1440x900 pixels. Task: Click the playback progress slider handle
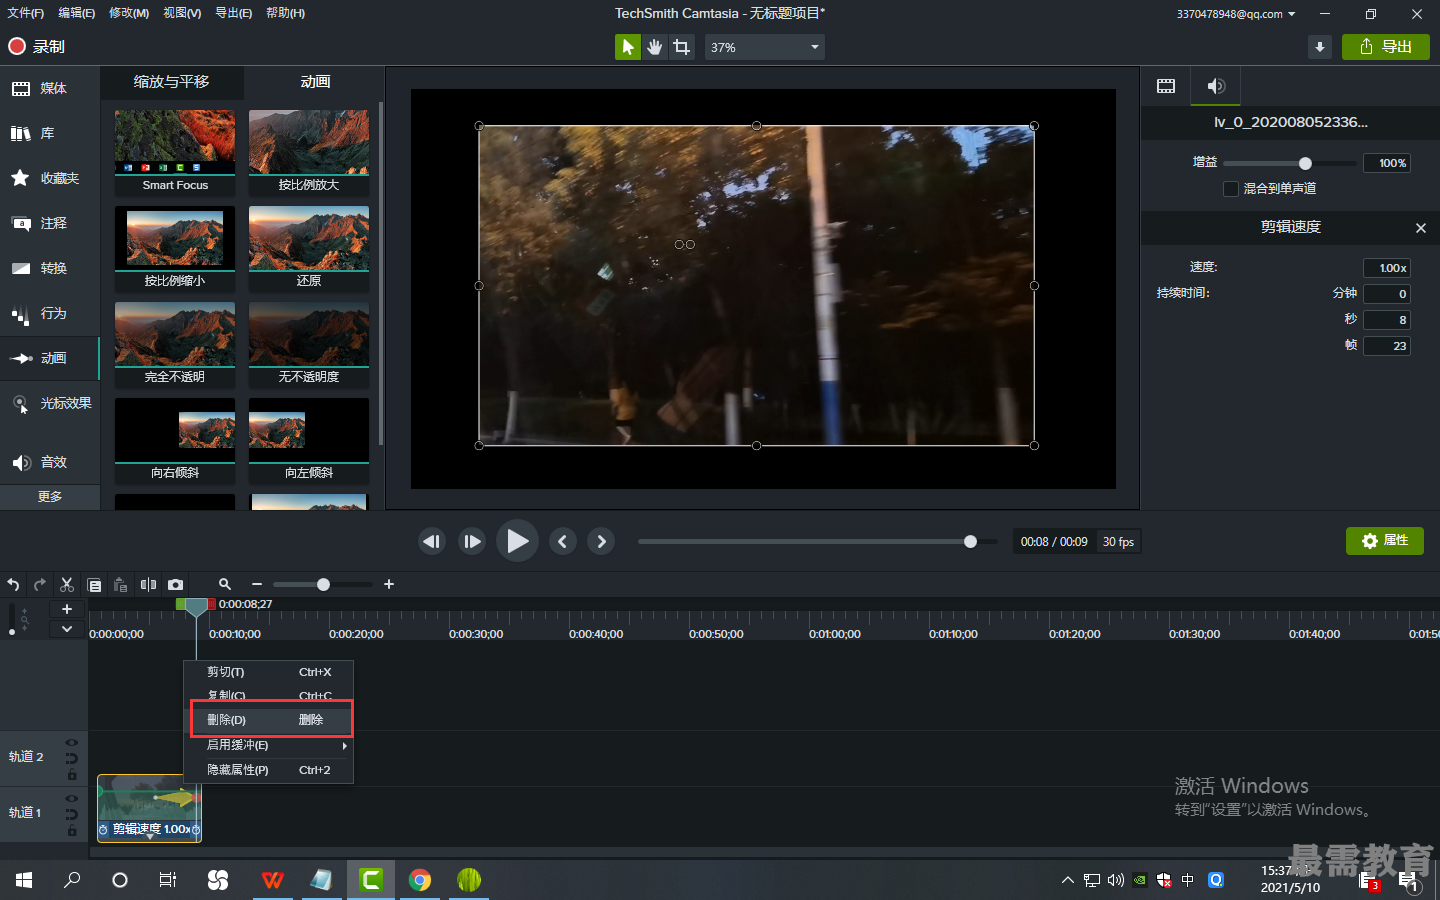click(x=970, y=541)
